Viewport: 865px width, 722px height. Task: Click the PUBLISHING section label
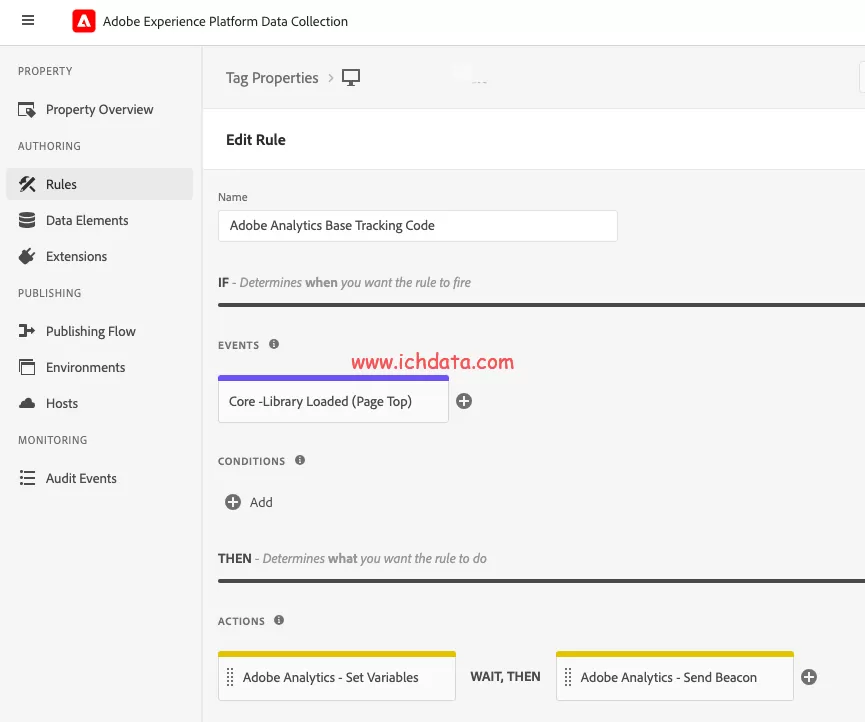coord(50,293)
